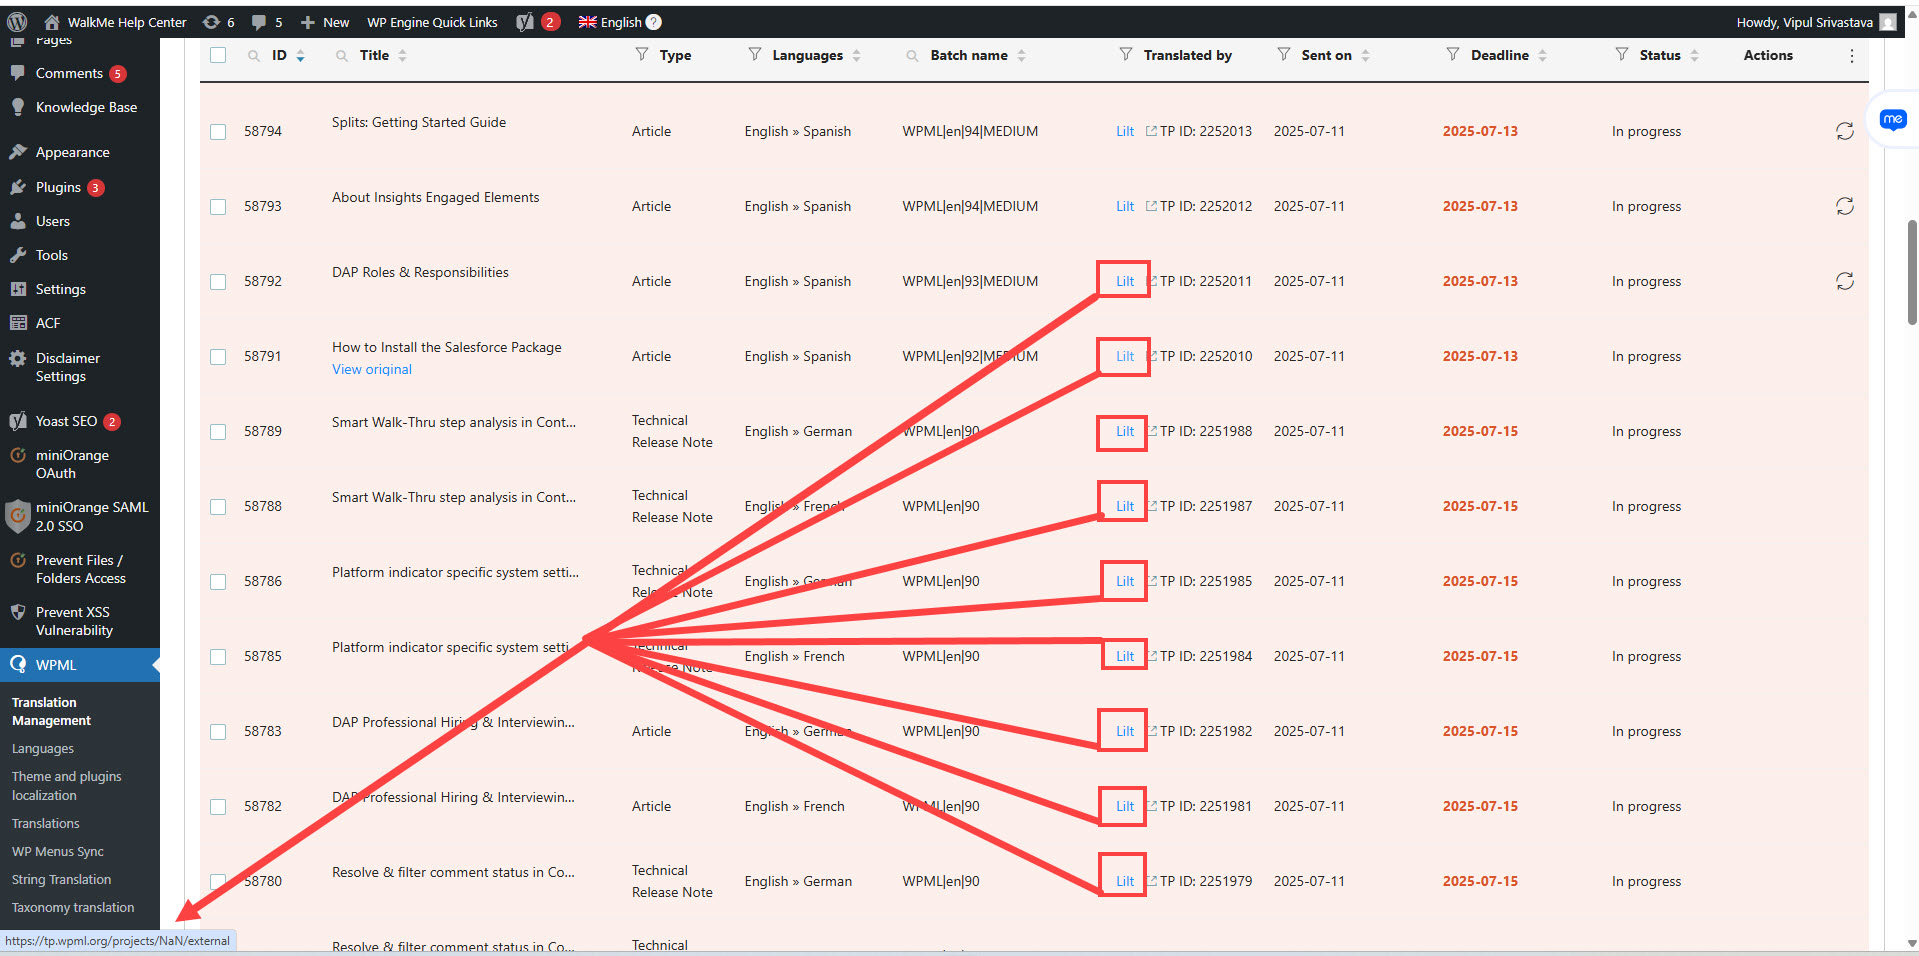
Task: Click the ID column search icon
Action: coord(254,56)
